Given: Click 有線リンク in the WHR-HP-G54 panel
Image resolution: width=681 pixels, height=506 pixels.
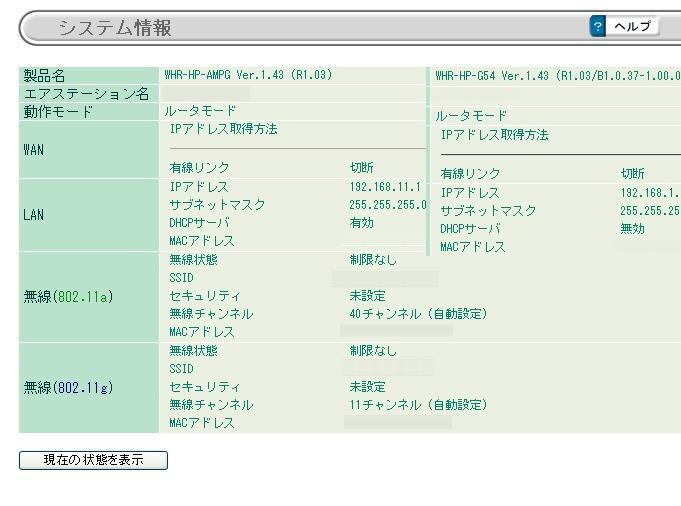Looking at the screenshot, I should coord(470,174).
